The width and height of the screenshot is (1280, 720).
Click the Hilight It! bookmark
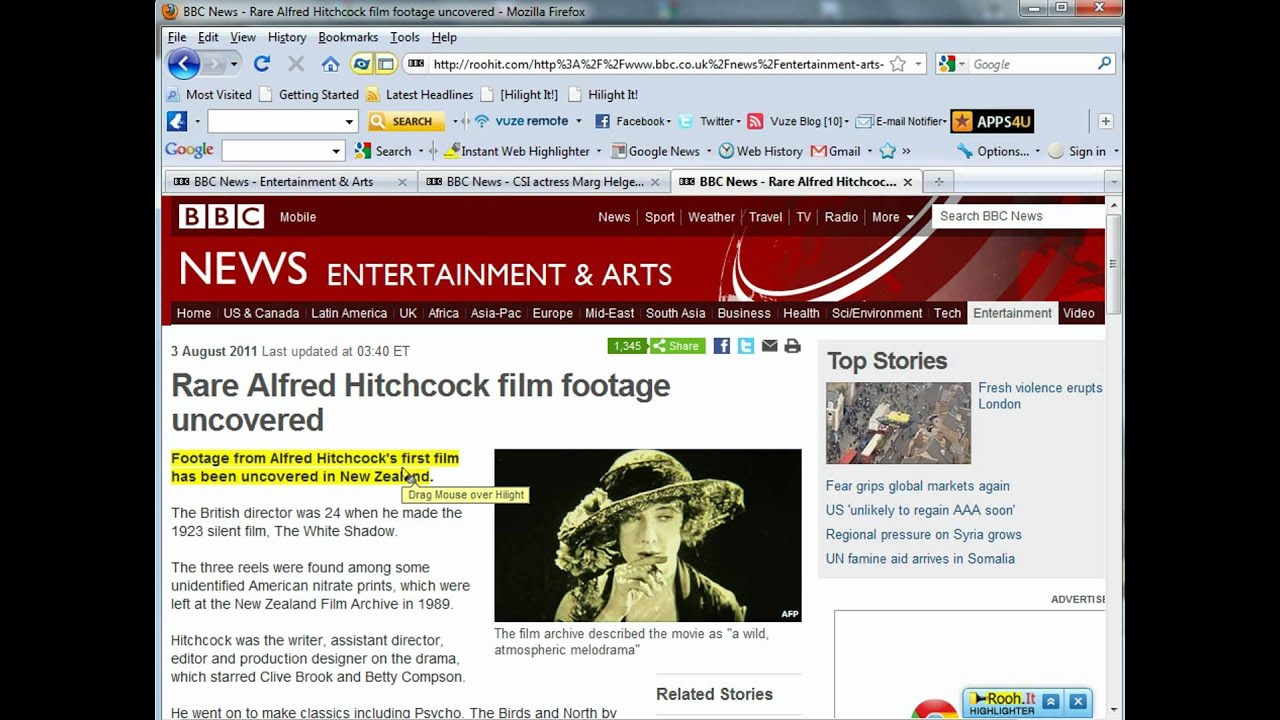603,95
